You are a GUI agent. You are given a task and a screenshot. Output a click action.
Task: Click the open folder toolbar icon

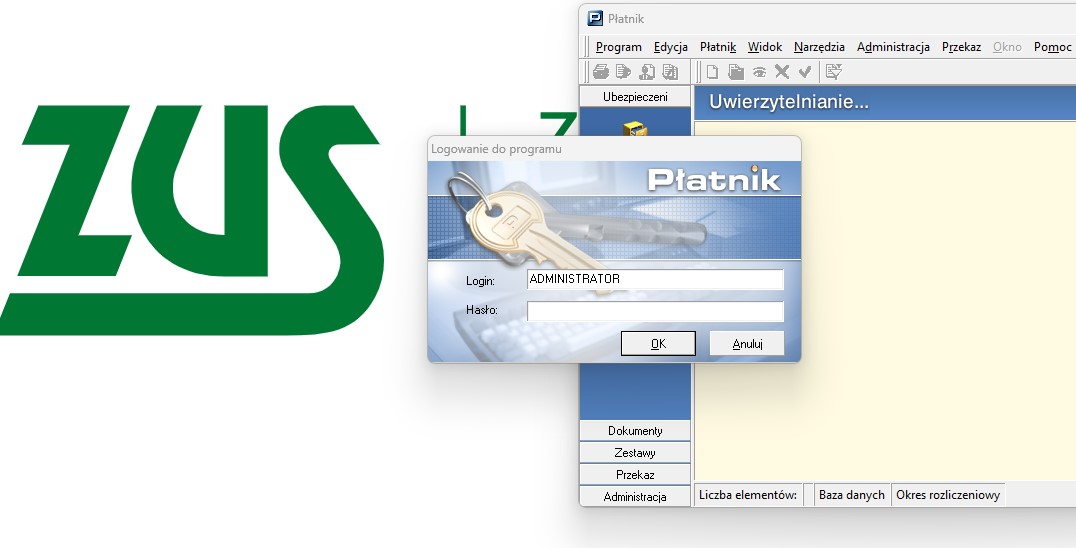(x=736, y=71)
